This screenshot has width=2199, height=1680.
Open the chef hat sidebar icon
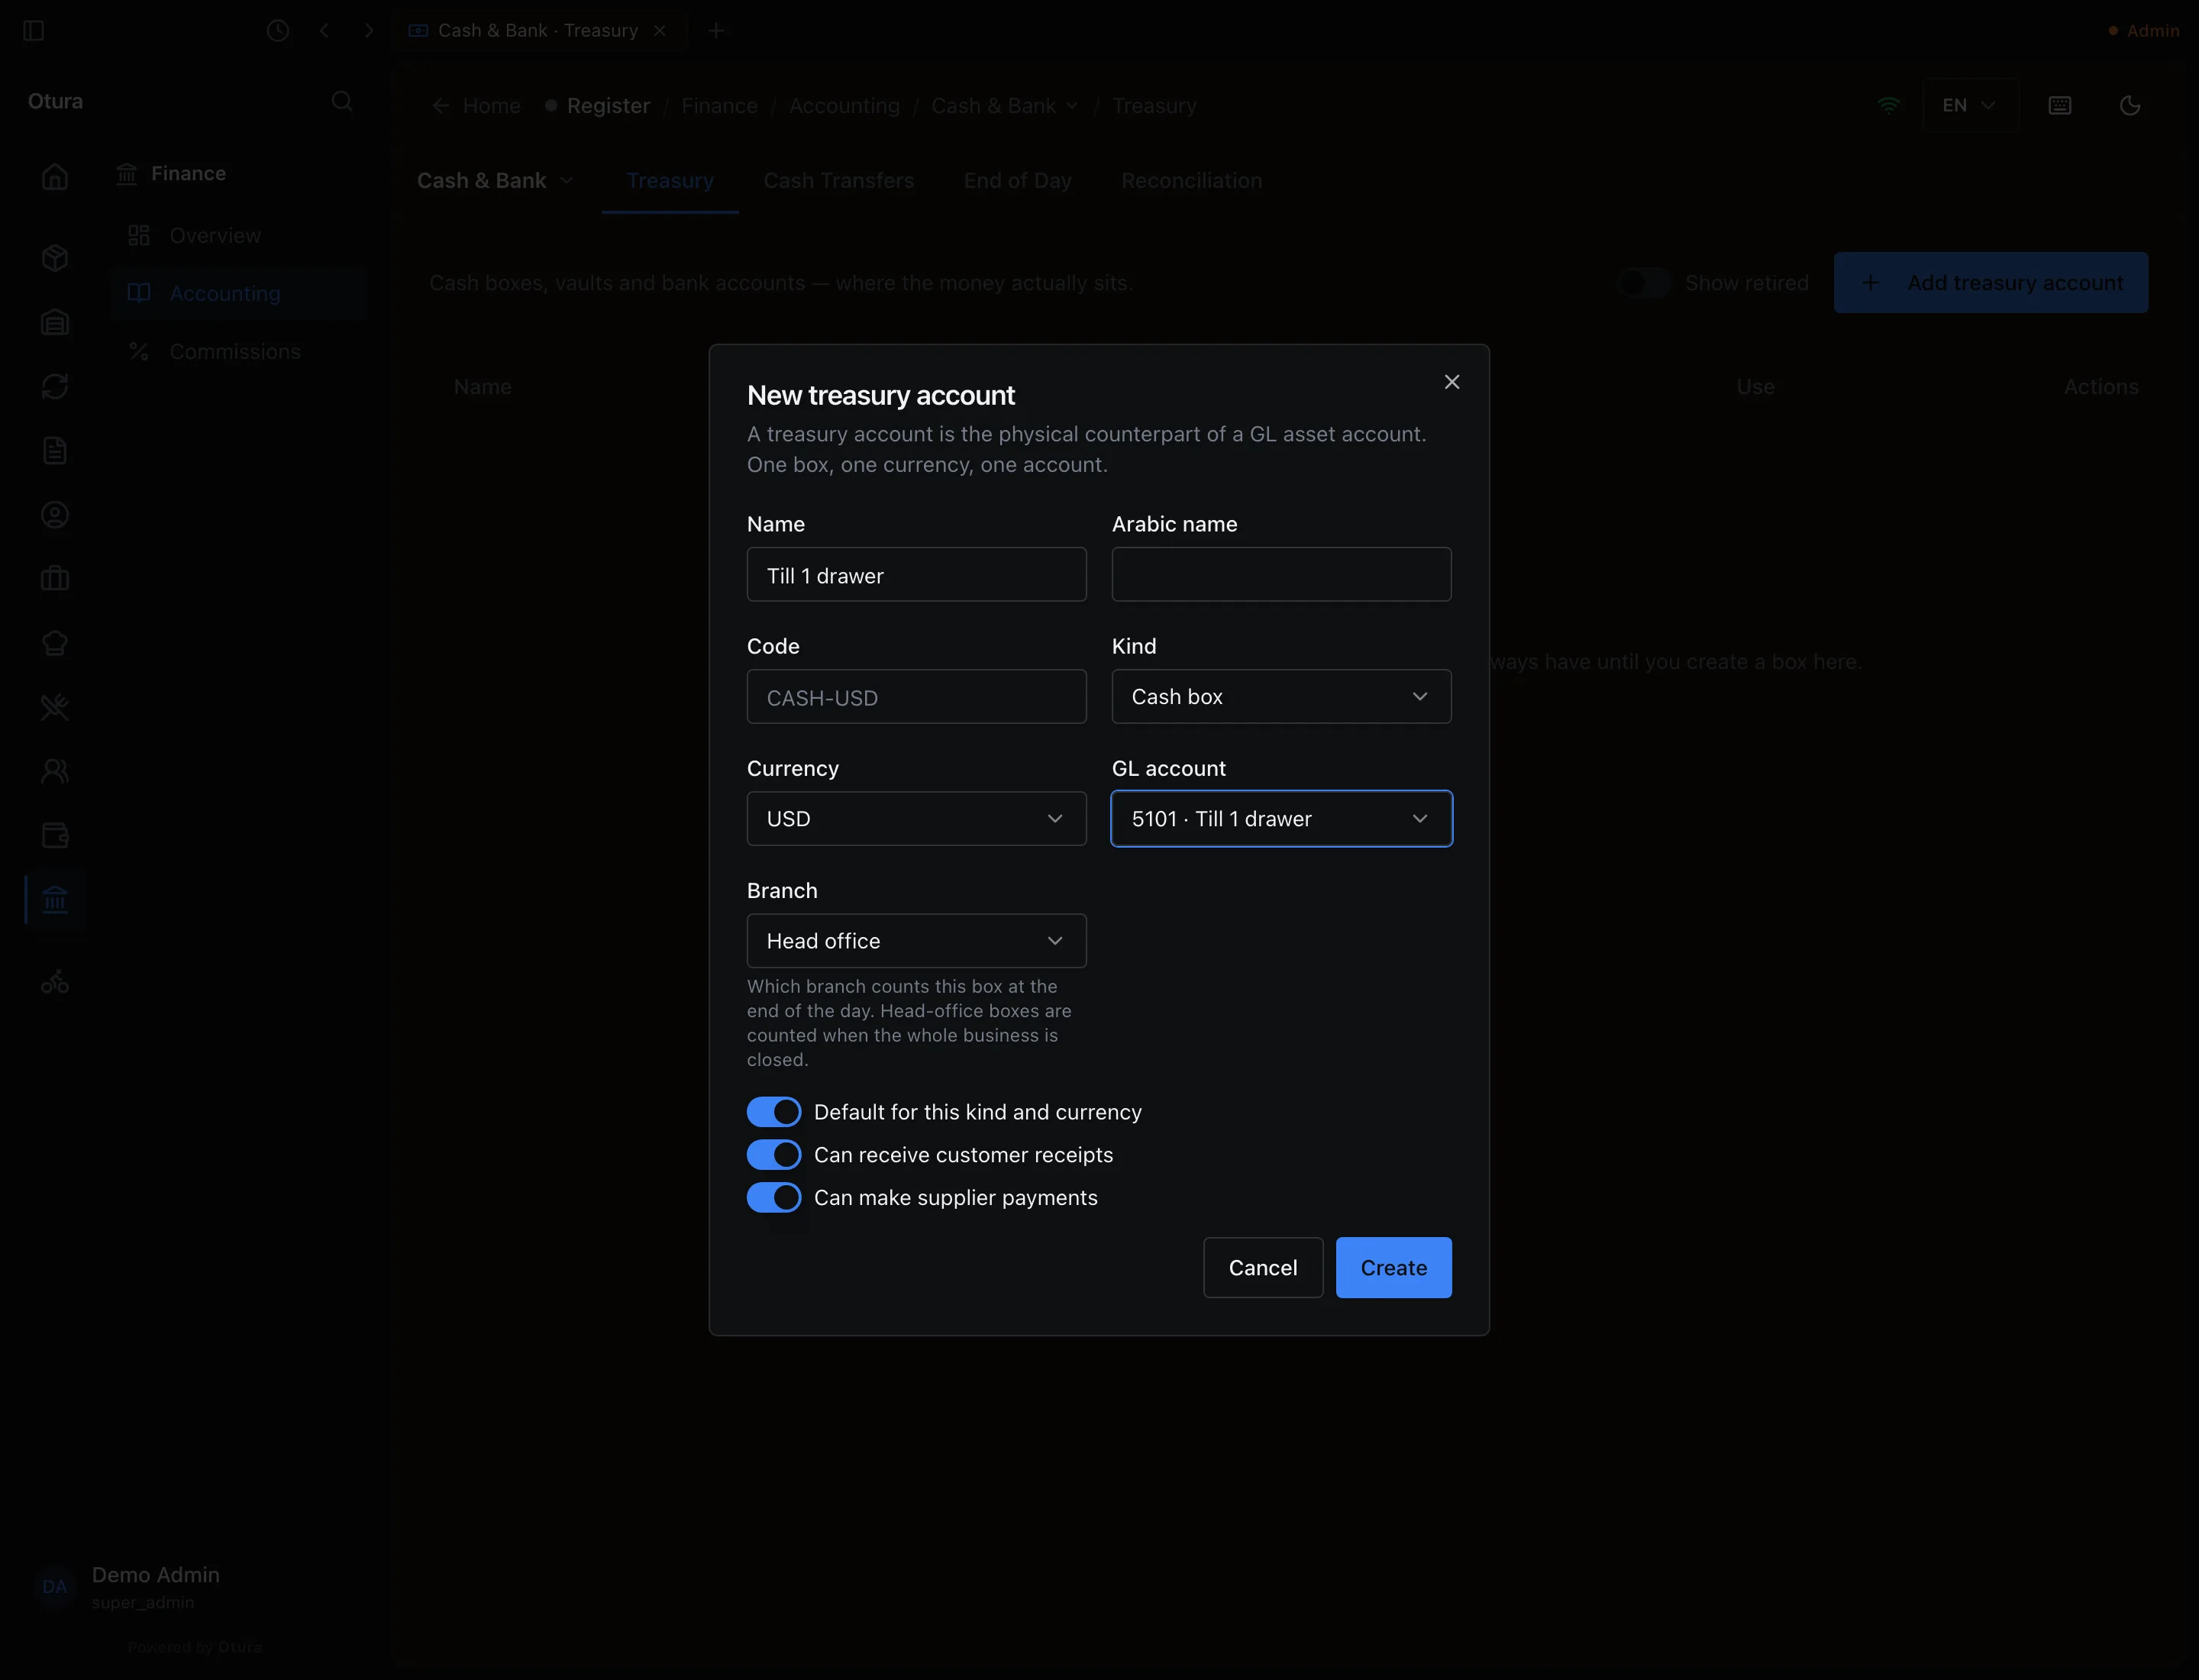click(55, 643)
